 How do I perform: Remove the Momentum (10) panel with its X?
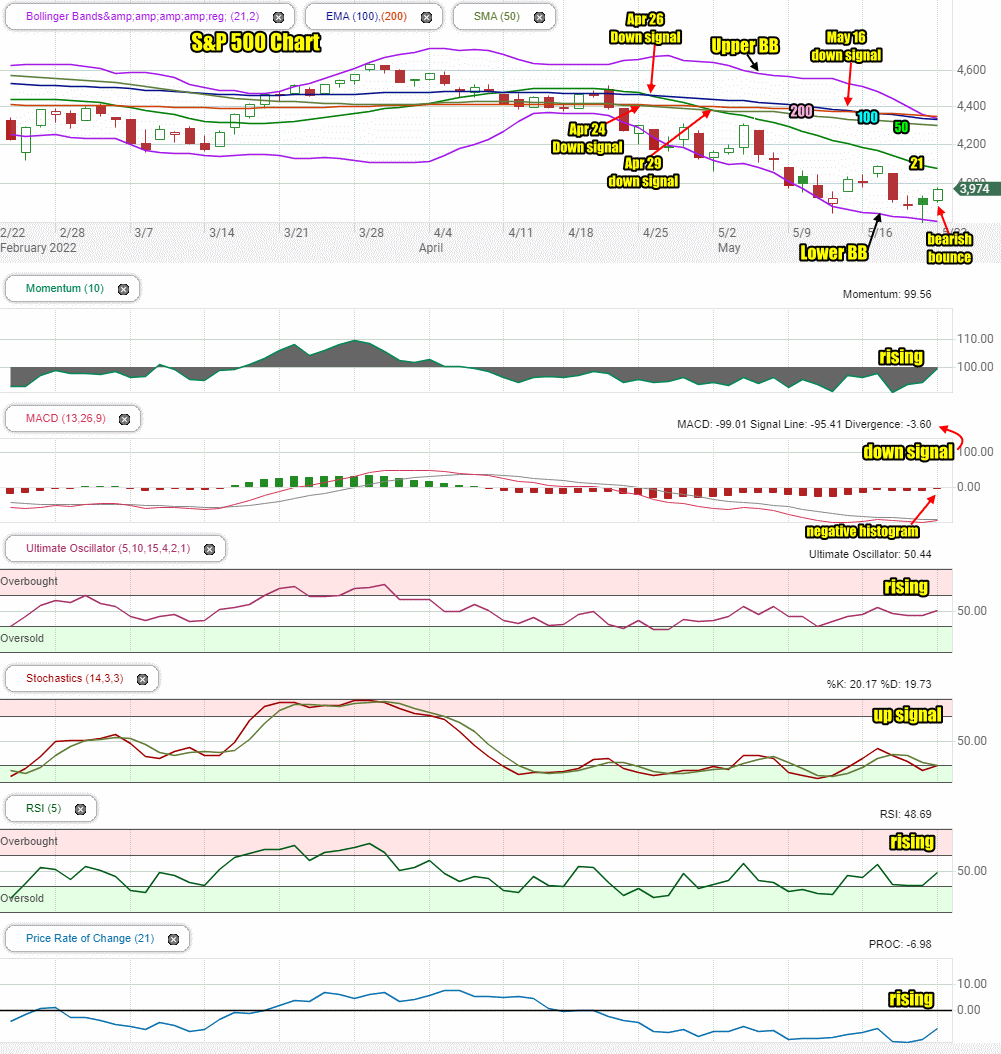124,289
